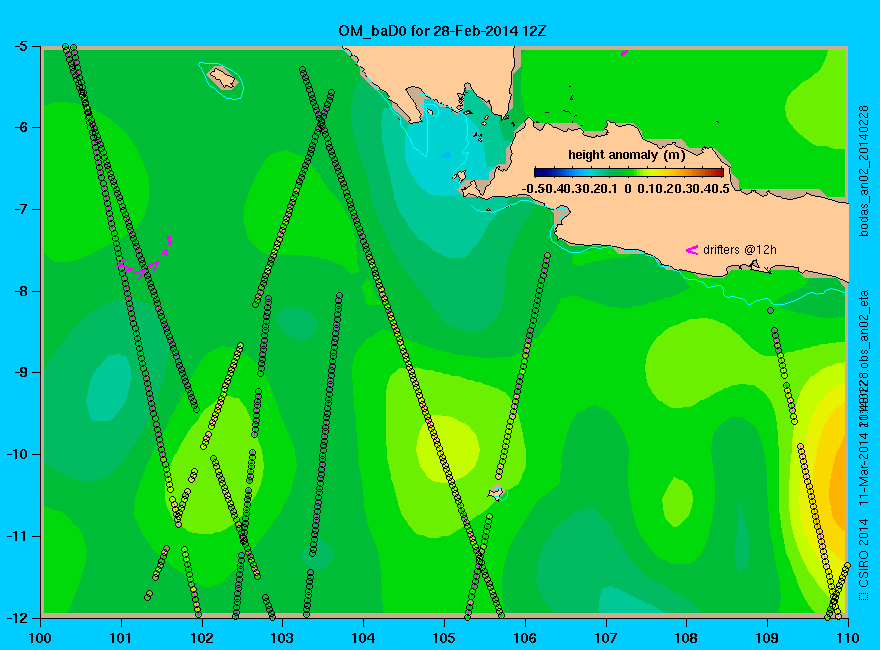Click the magenta drifter marker at top near 107.2E
The height and width of the screenshot is (650, 880).
pyautogui.click(x=624, y=53)
